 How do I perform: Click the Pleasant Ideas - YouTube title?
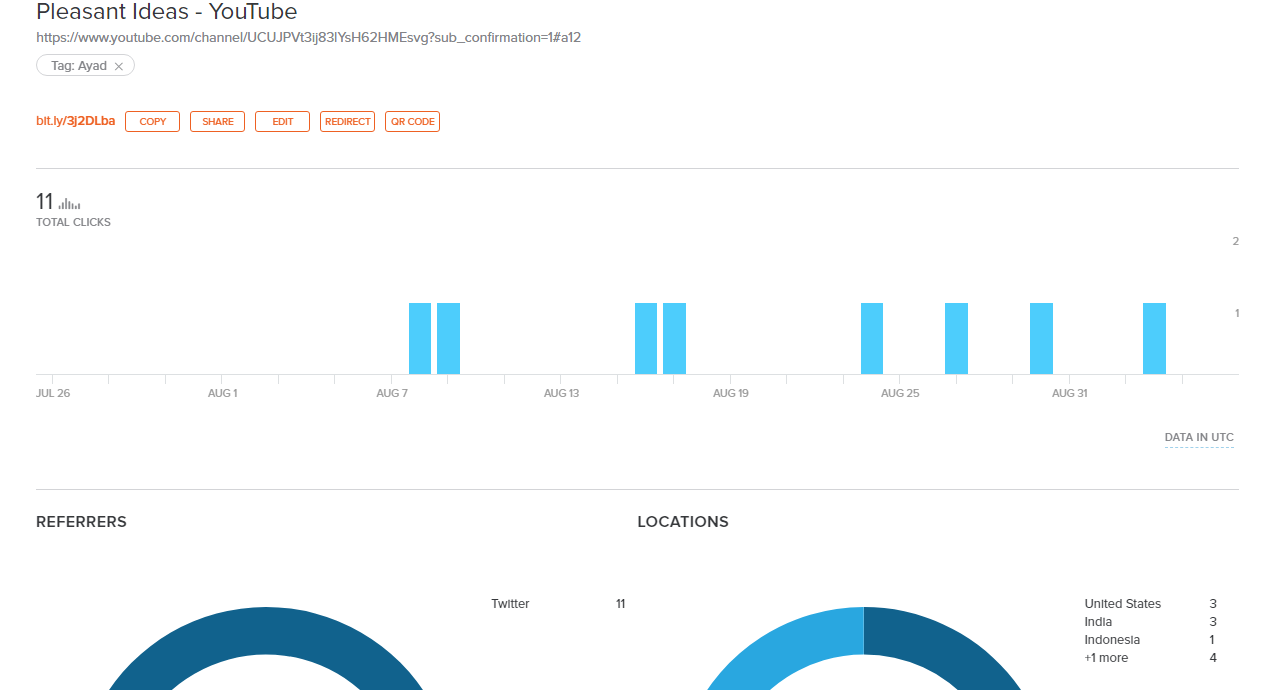167,12
